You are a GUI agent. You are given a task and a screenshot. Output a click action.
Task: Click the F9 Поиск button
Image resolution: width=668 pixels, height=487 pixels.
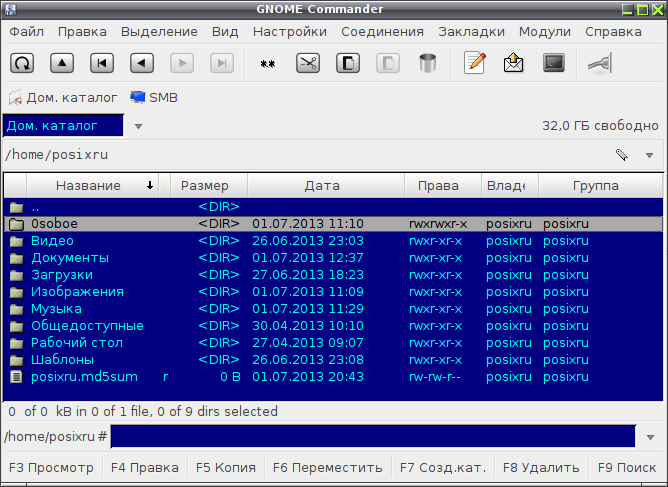(627, 468)
